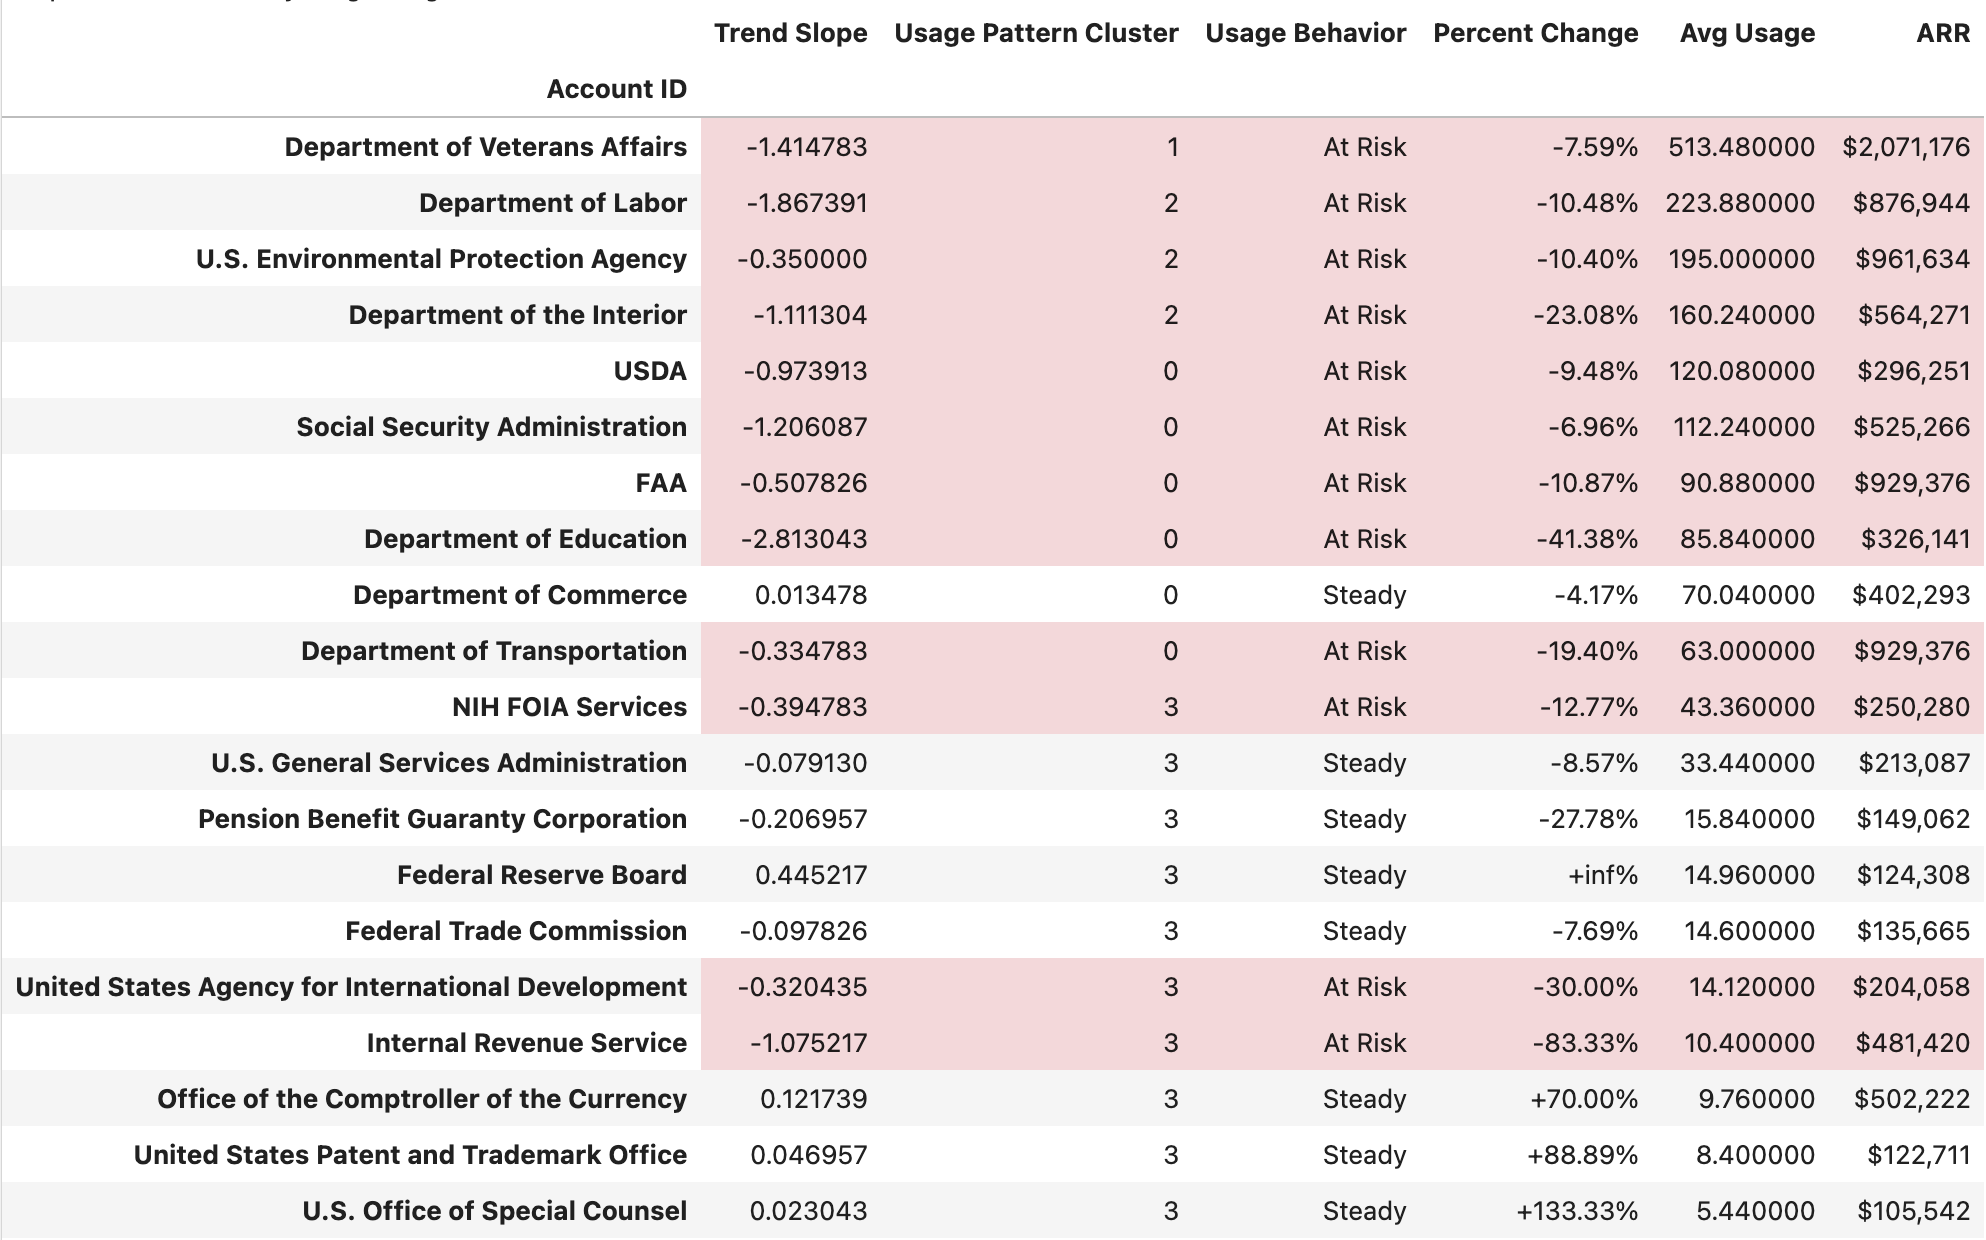Sort by the Avg Usage column header
1986x1240 pixels.
pyautogui.click(x=1746, y=33)
